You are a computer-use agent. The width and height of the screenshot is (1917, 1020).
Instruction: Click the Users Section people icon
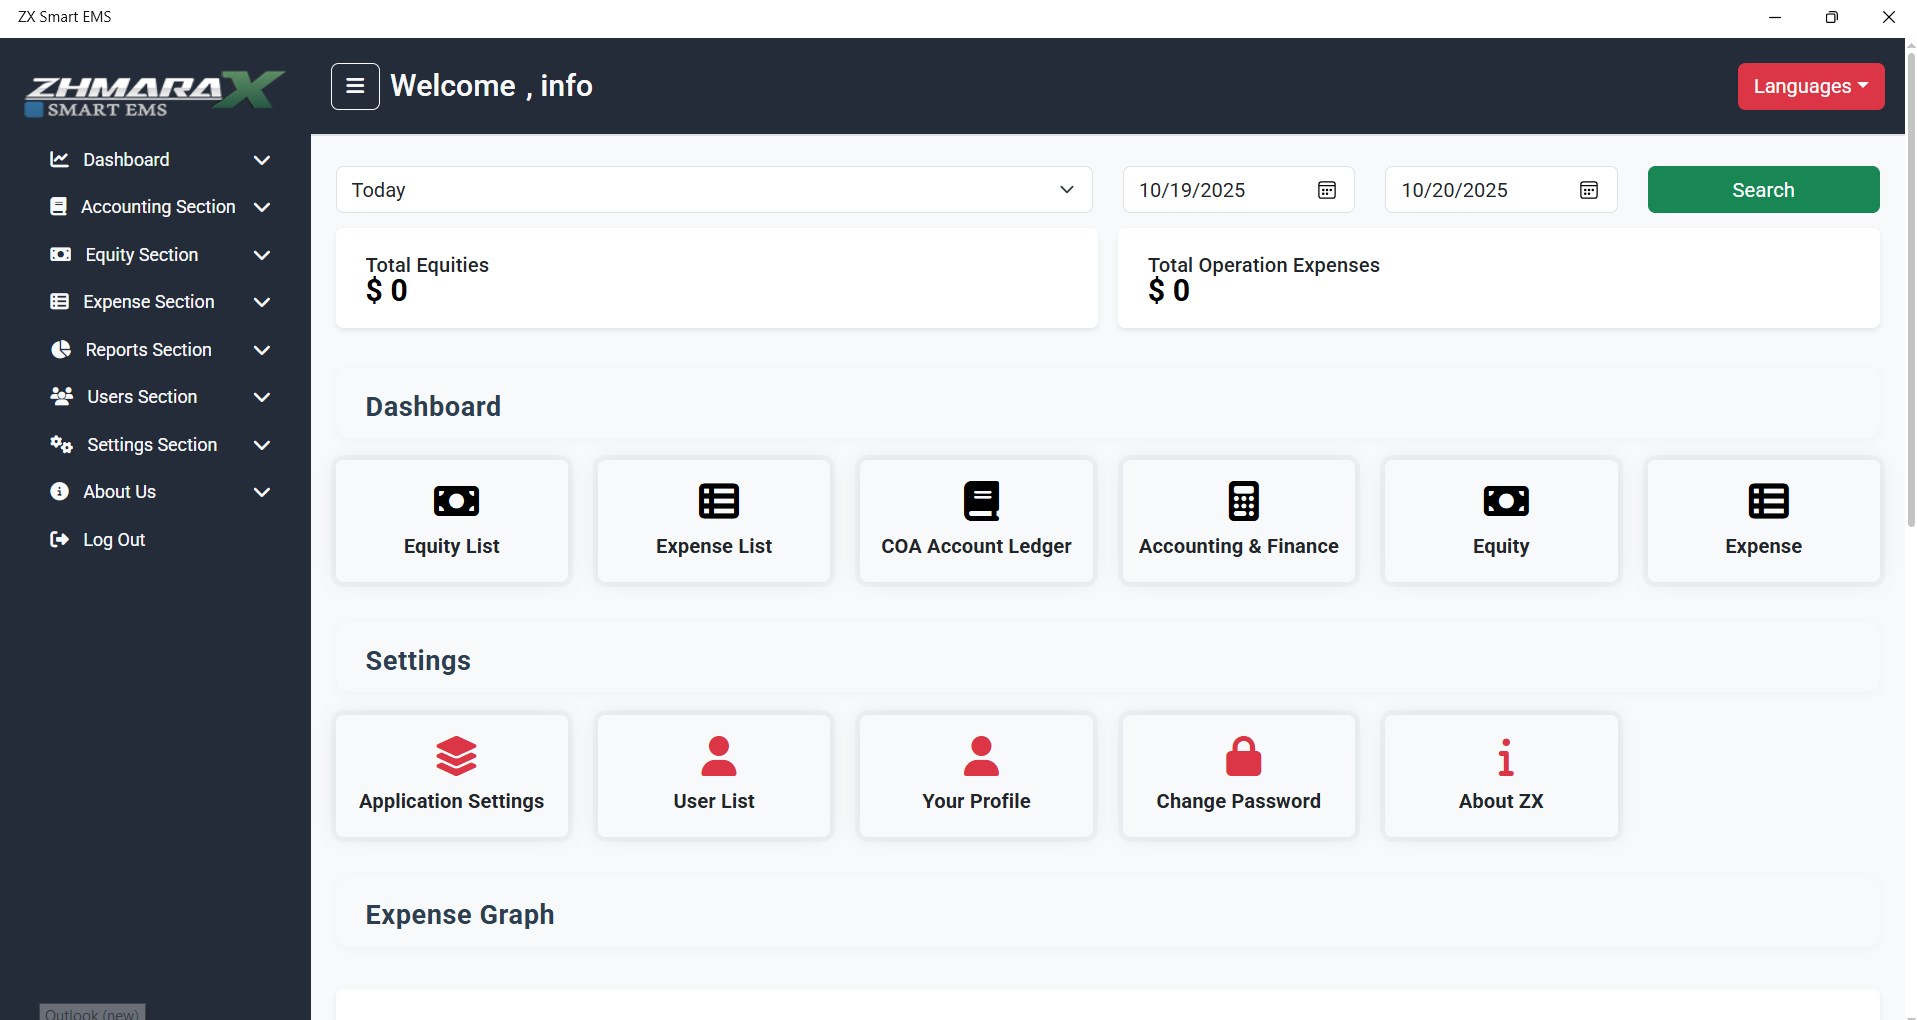[61, 396]
